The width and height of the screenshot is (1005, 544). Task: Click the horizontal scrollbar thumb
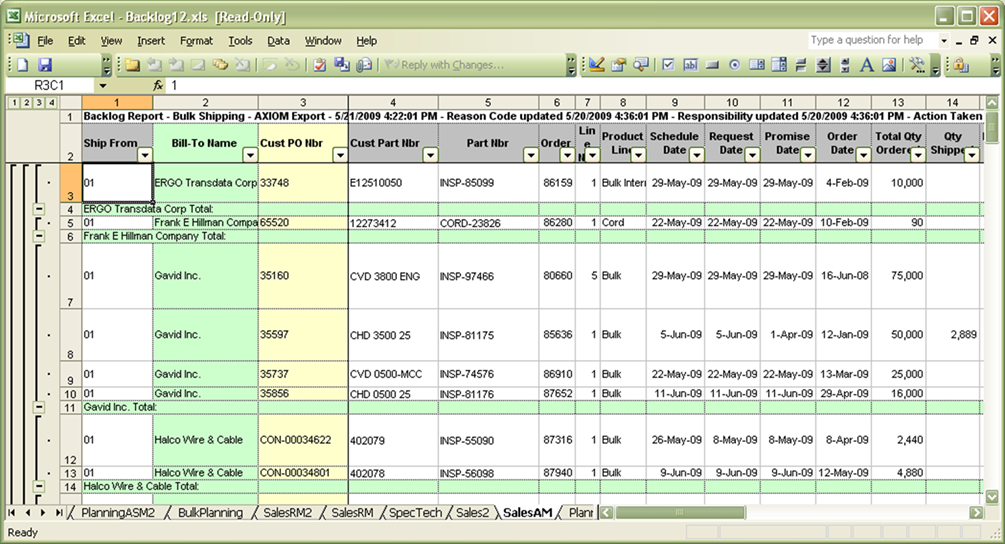click(x=680, y=513)
